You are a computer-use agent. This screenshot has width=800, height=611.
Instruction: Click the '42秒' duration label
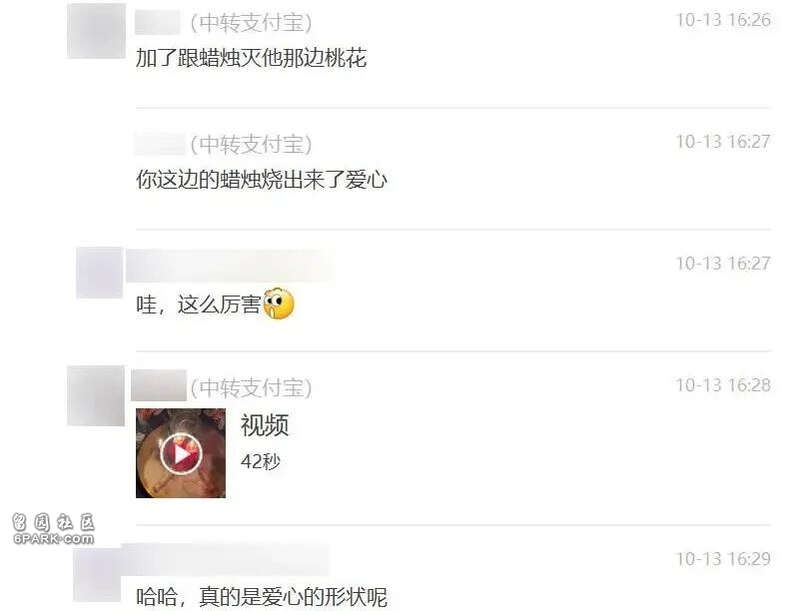click(x=260, y=462)
